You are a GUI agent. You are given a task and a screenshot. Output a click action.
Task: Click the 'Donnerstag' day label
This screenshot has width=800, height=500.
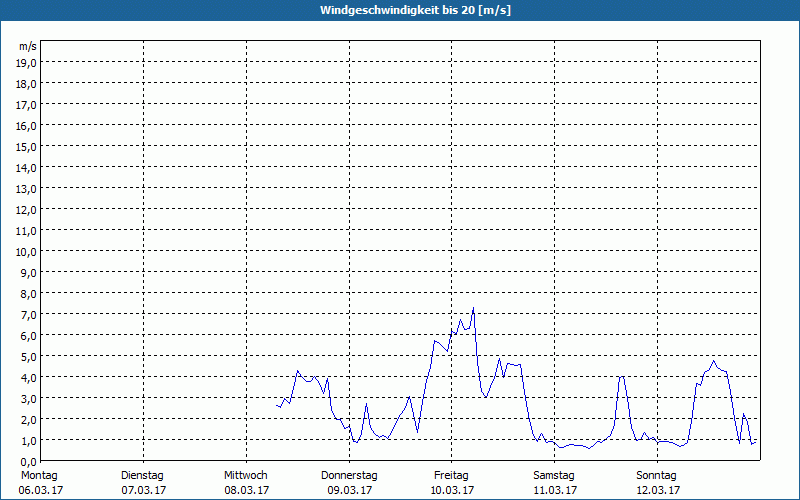[x=349, y=476]
